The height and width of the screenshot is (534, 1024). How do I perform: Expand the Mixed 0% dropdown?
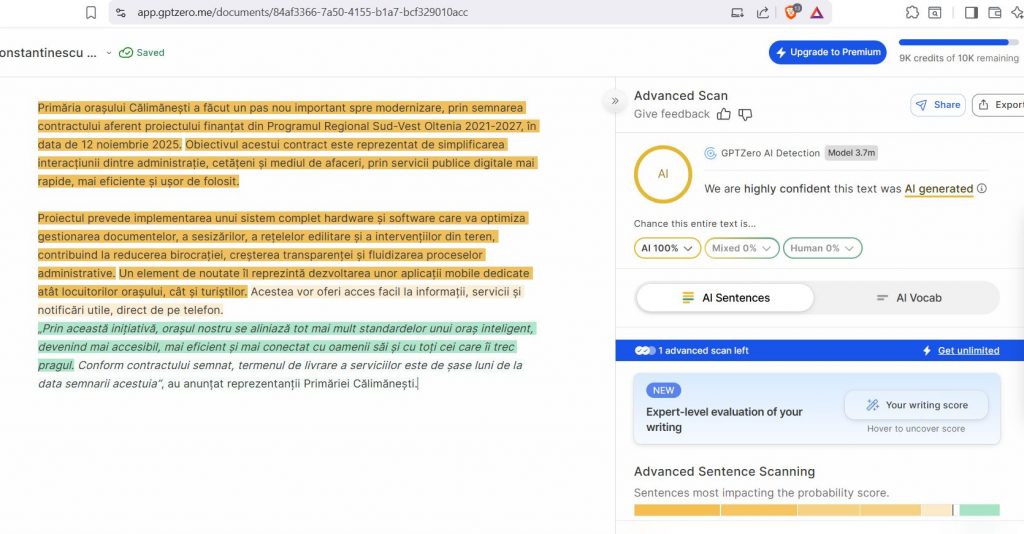(x=740, y=248)
